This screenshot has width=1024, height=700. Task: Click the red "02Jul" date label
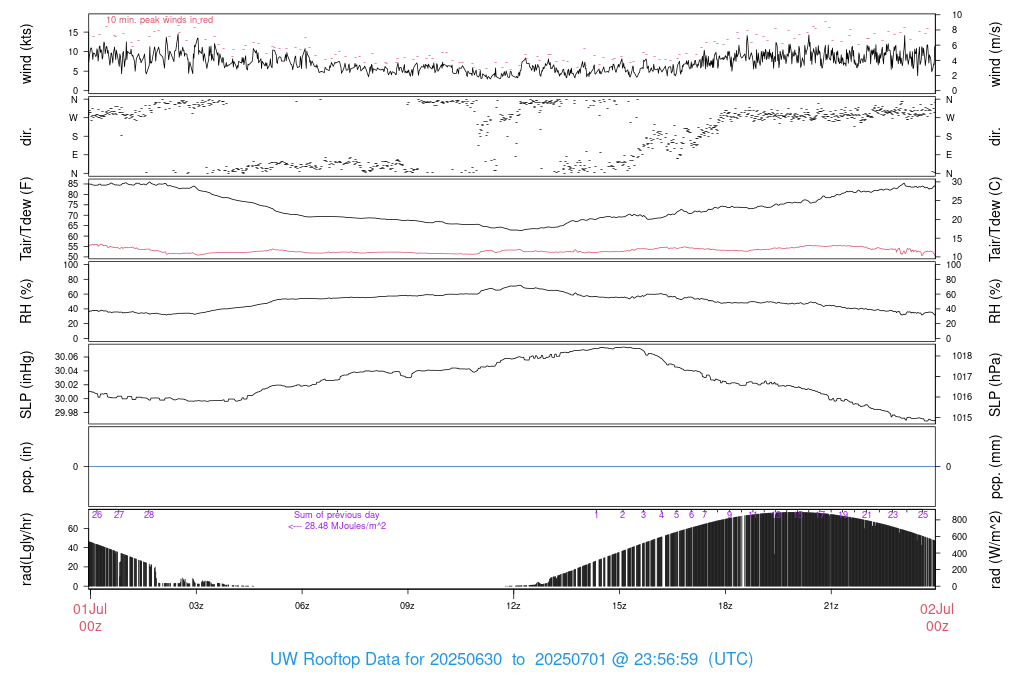pyautogui.click(x=937, y=609)
